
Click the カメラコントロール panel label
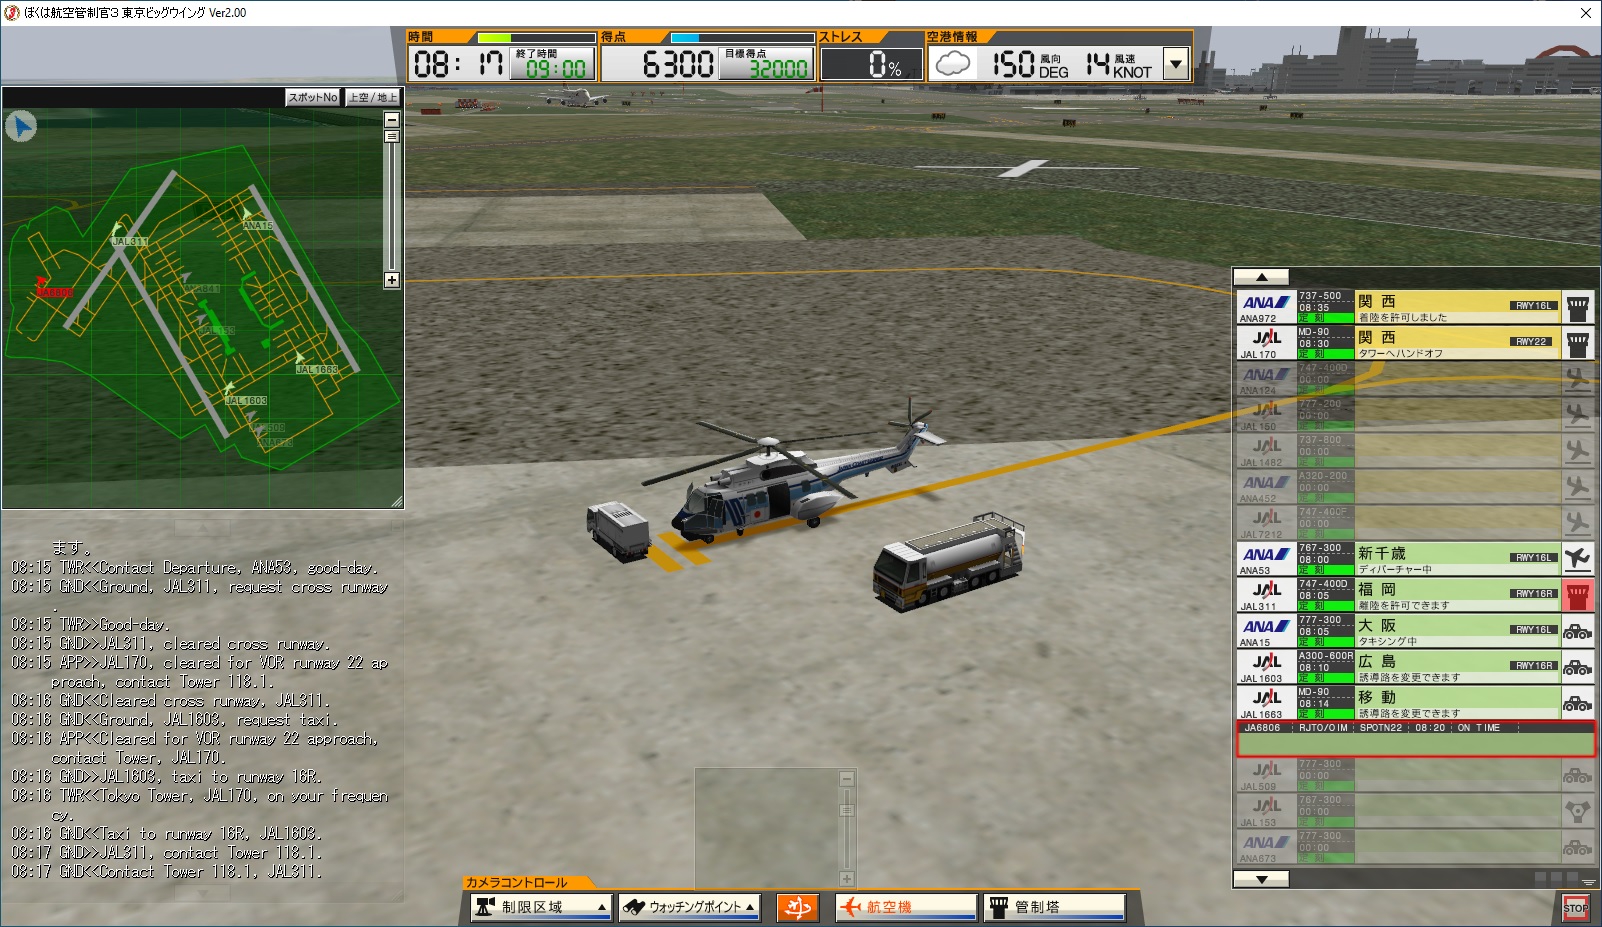point(516,882)
